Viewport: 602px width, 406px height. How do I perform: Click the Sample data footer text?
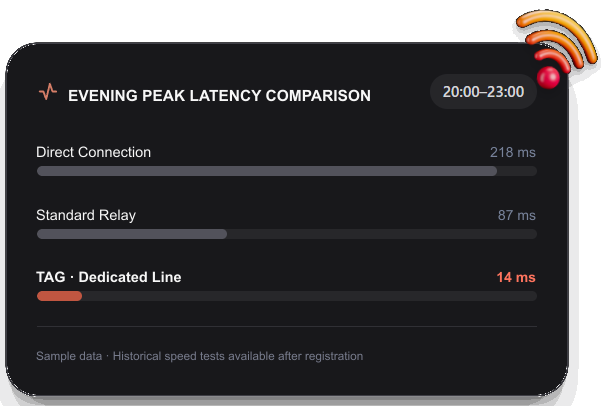tap(69, 356)
